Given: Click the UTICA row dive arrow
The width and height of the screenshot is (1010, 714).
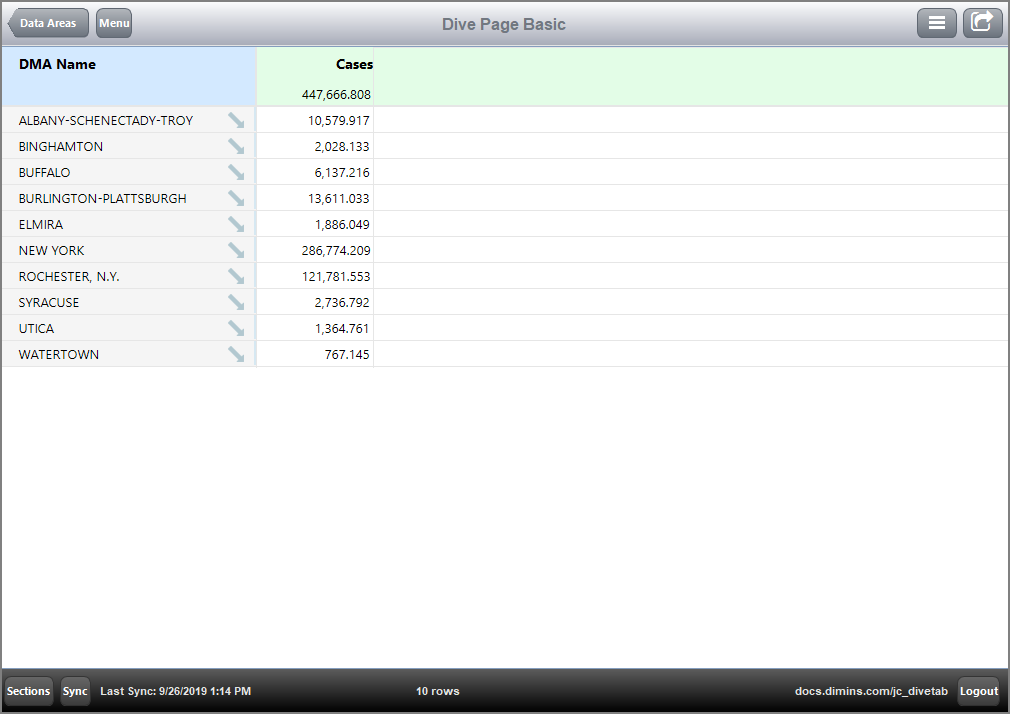Looking at the screenshot, I should 236,328.
